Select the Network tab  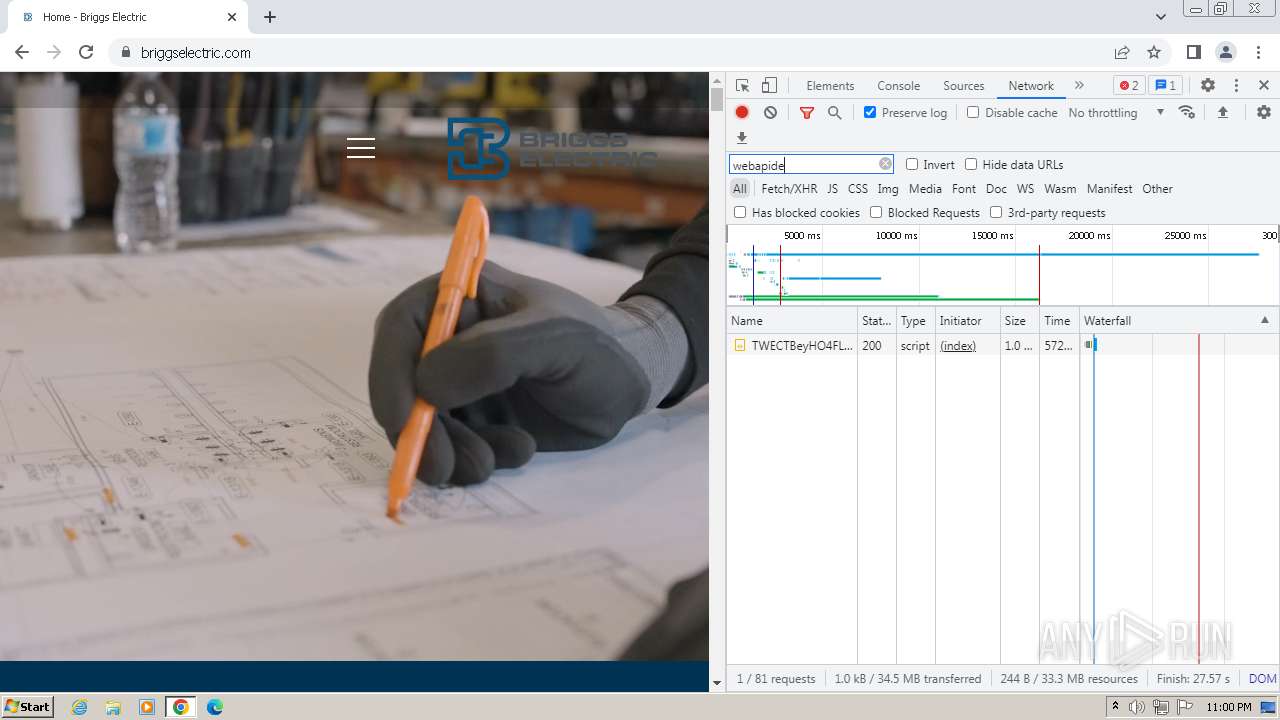coord(1031,86)
